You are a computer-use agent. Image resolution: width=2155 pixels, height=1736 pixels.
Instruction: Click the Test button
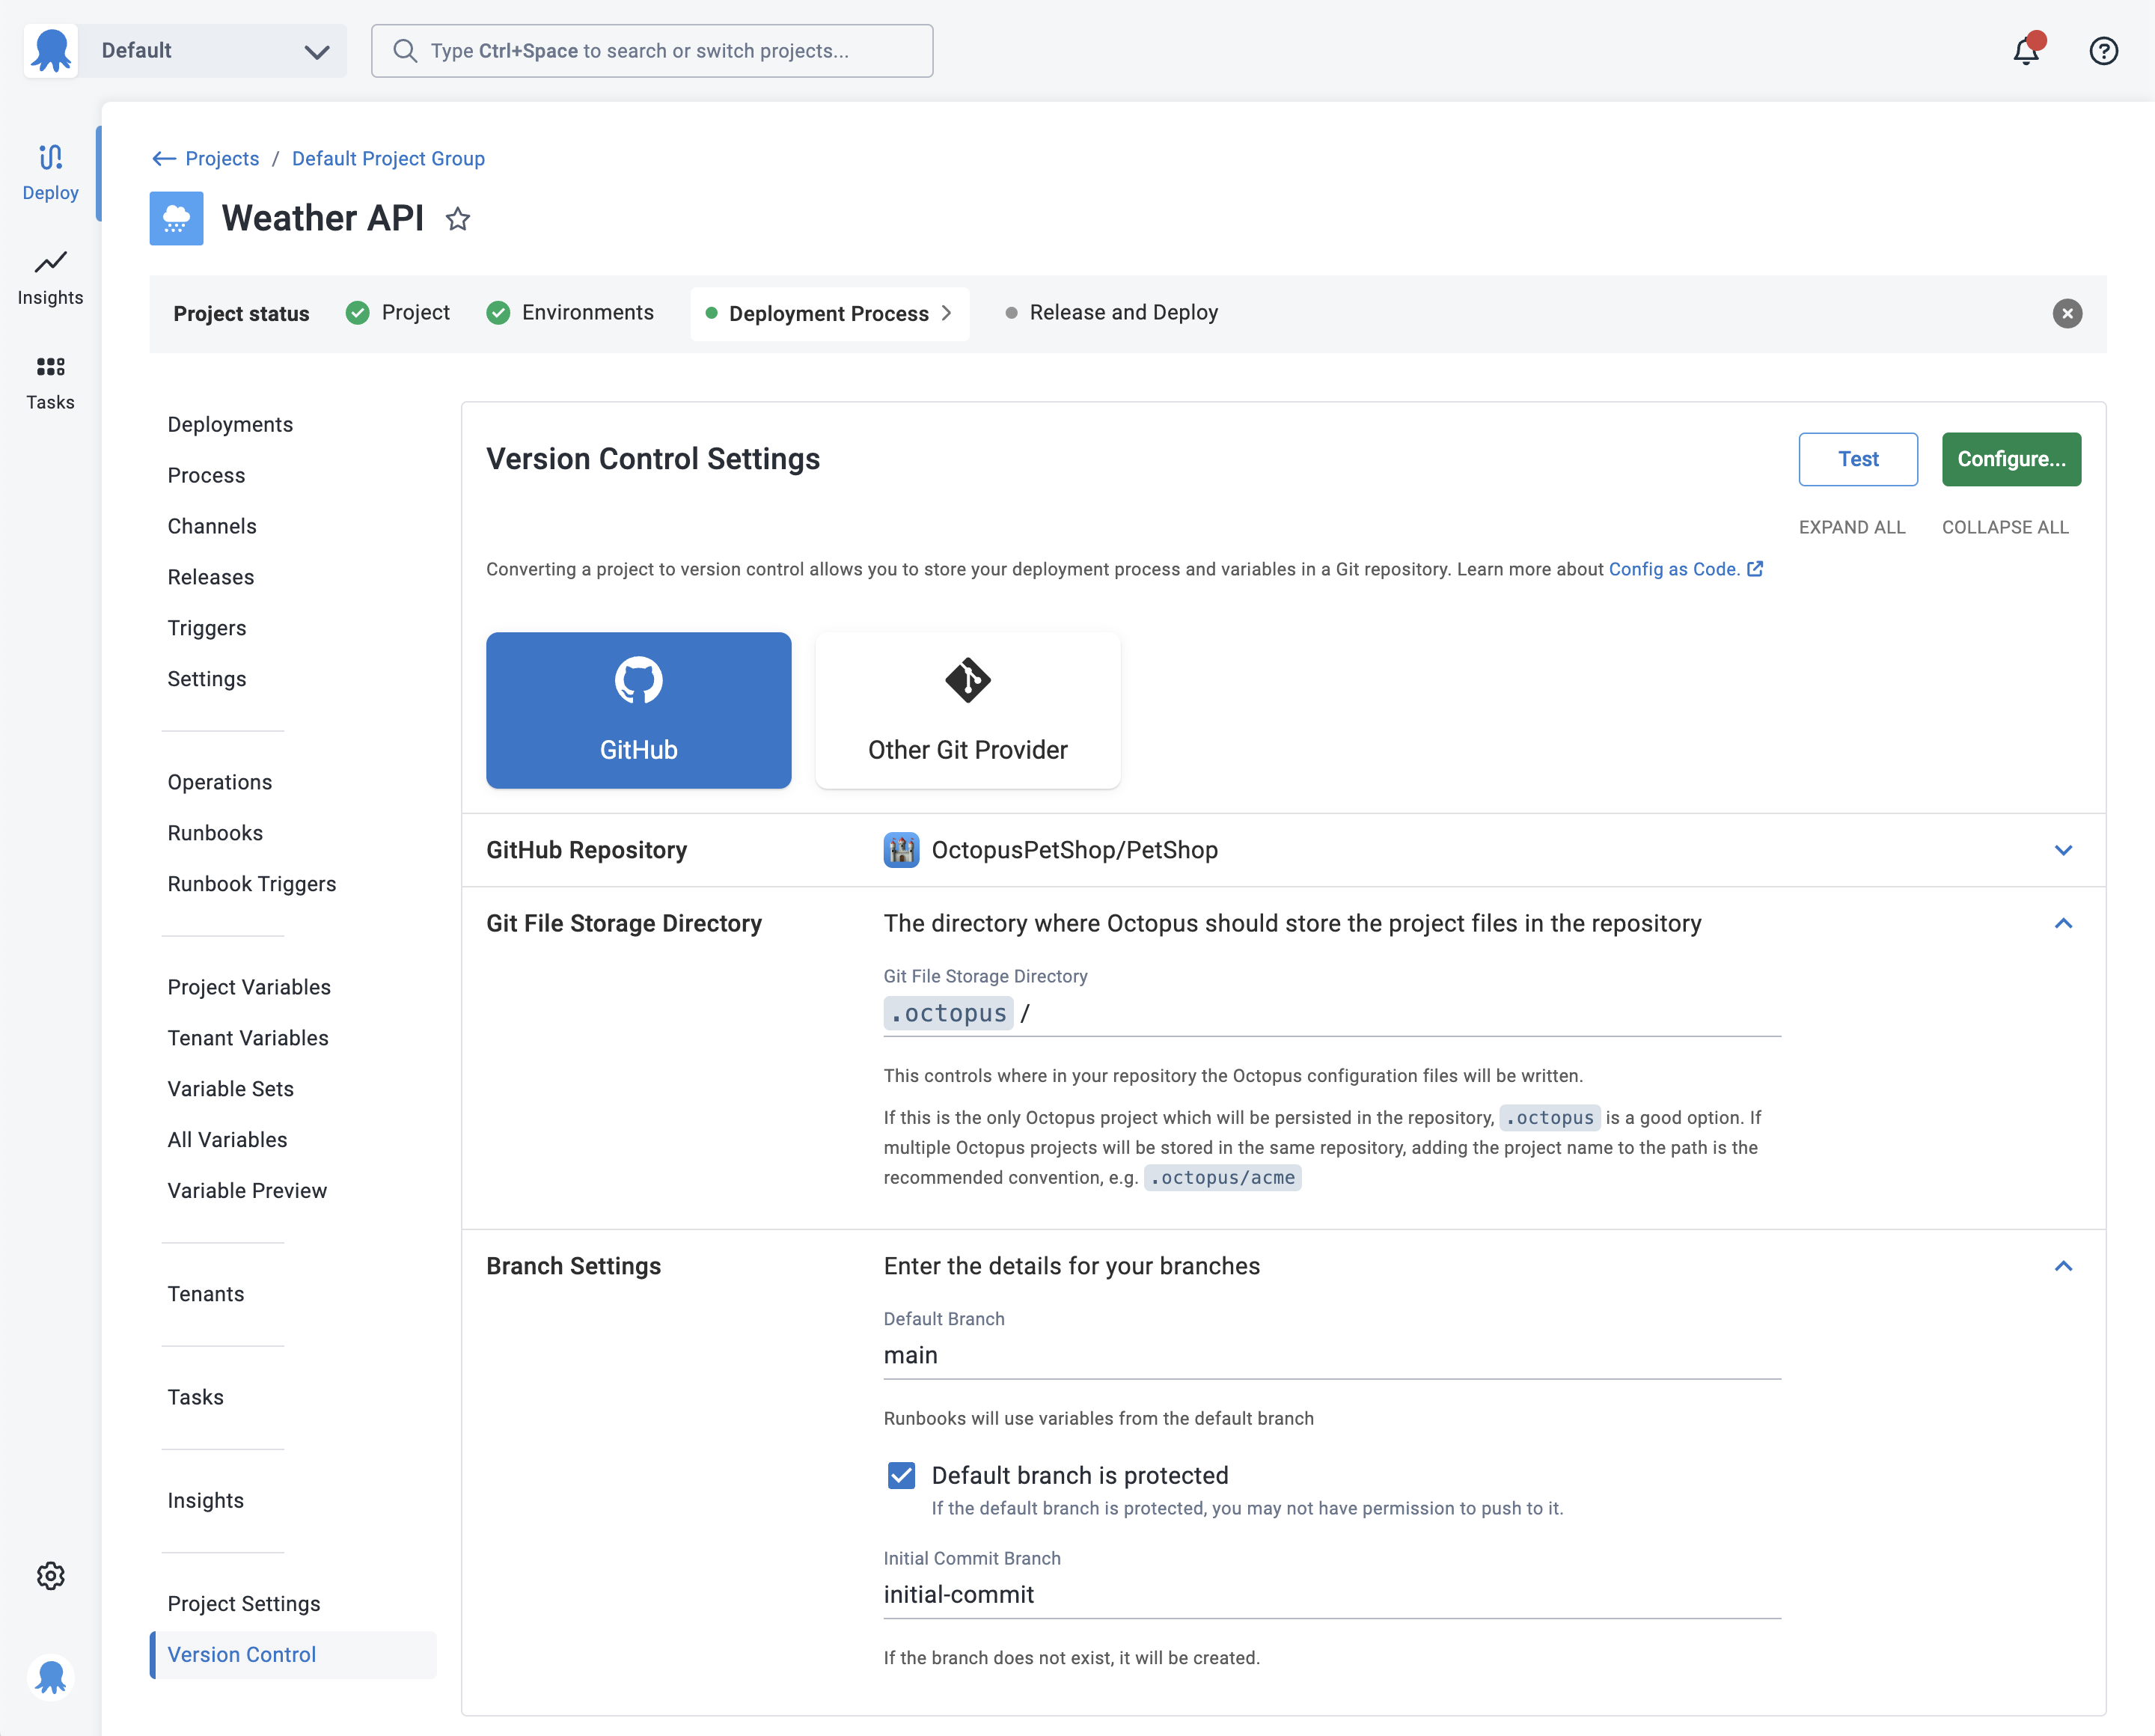coord(1856,459)
